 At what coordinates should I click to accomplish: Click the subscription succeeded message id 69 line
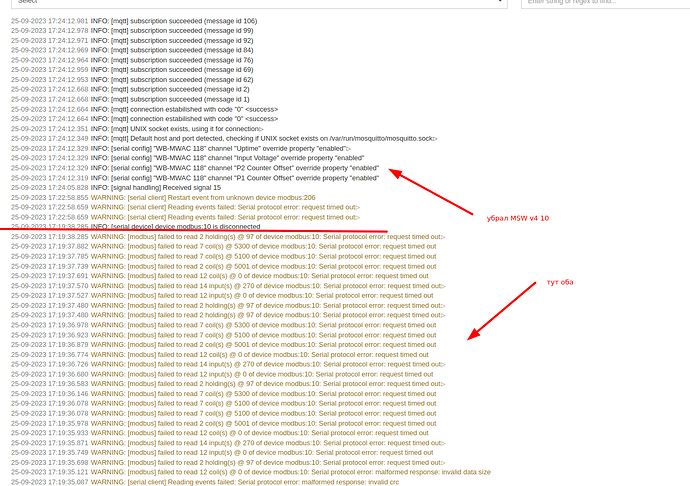(132, 70)
